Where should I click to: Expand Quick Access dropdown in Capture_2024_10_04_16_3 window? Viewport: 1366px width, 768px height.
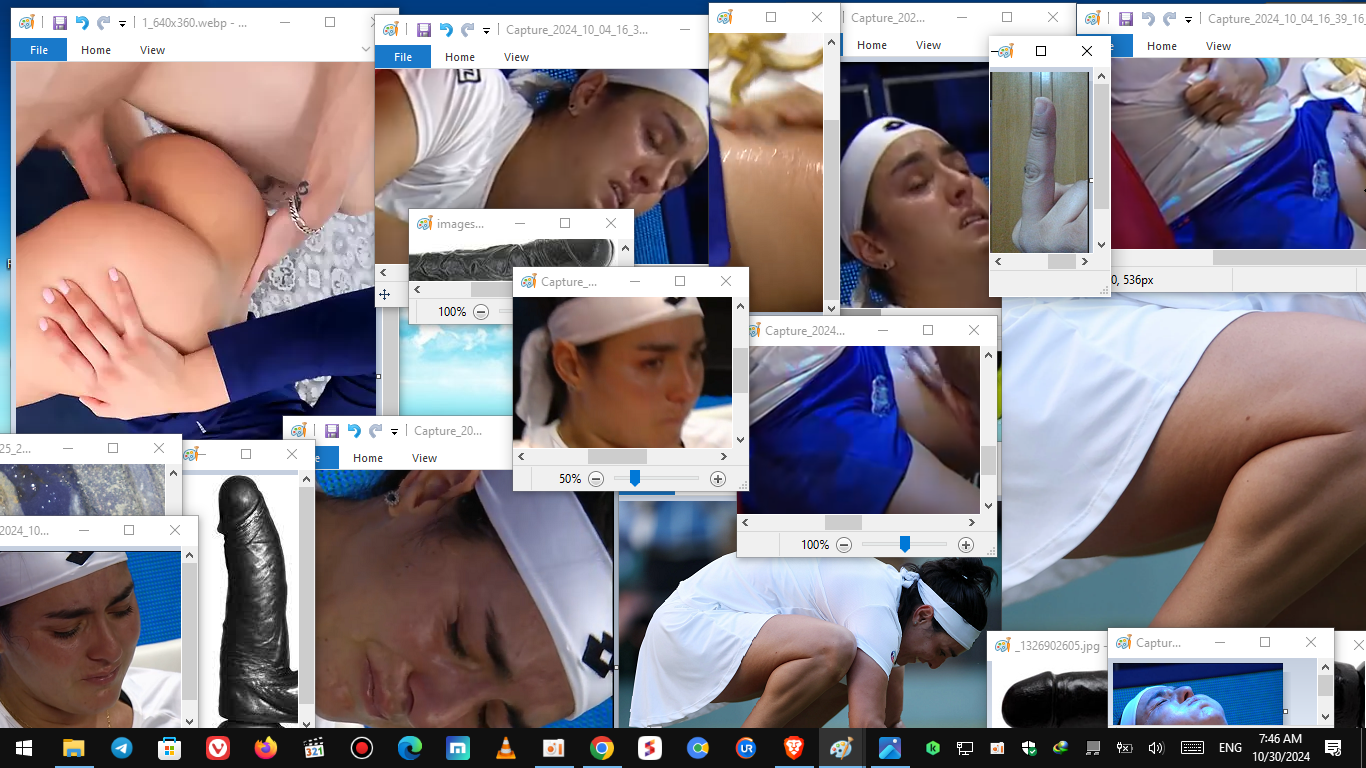click(486, 31)
